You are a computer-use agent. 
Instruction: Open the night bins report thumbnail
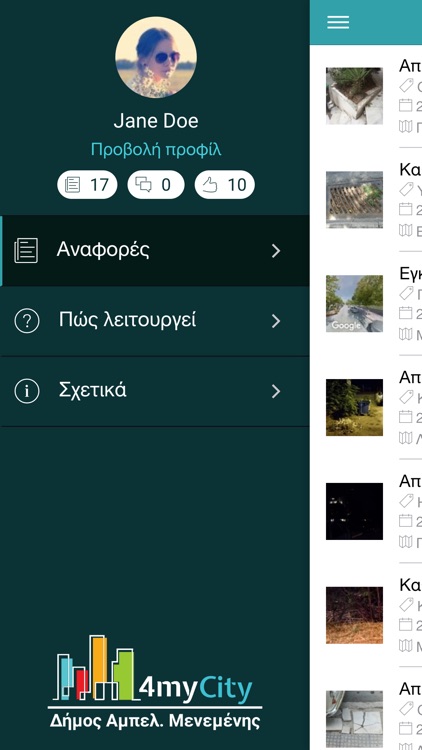tap(354, 407)
